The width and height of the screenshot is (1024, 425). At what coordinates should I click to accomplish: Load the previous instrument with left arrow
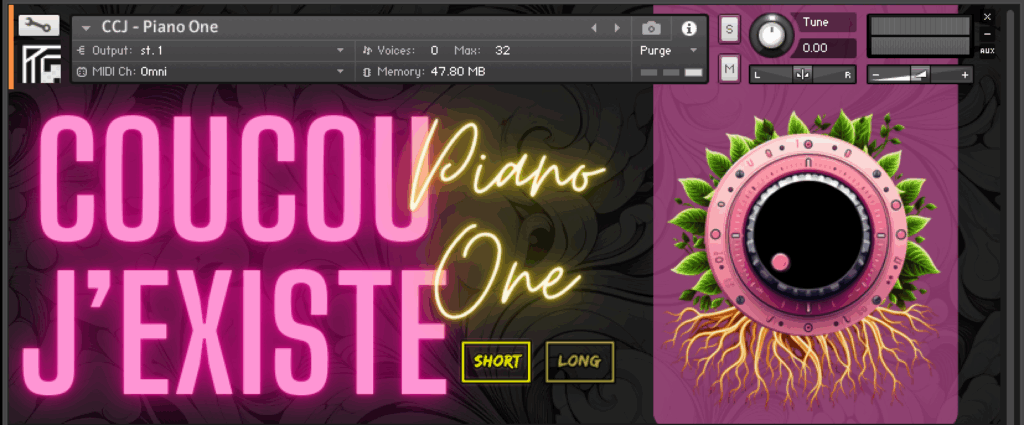(594, 28)
